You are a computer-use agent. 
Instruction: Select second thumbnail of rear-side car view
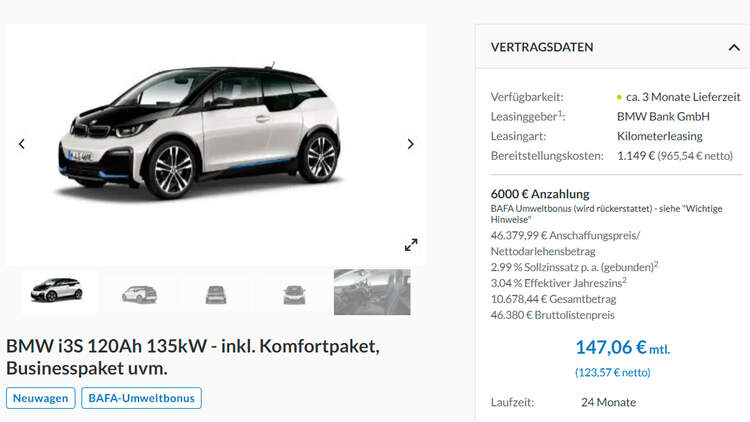point(139,293)
